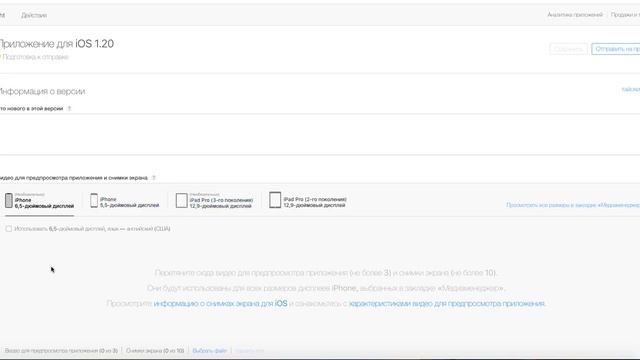Open link to view all sizes in Media Manager
Screen dimensions: 640x360
click(x=573, y=205)
